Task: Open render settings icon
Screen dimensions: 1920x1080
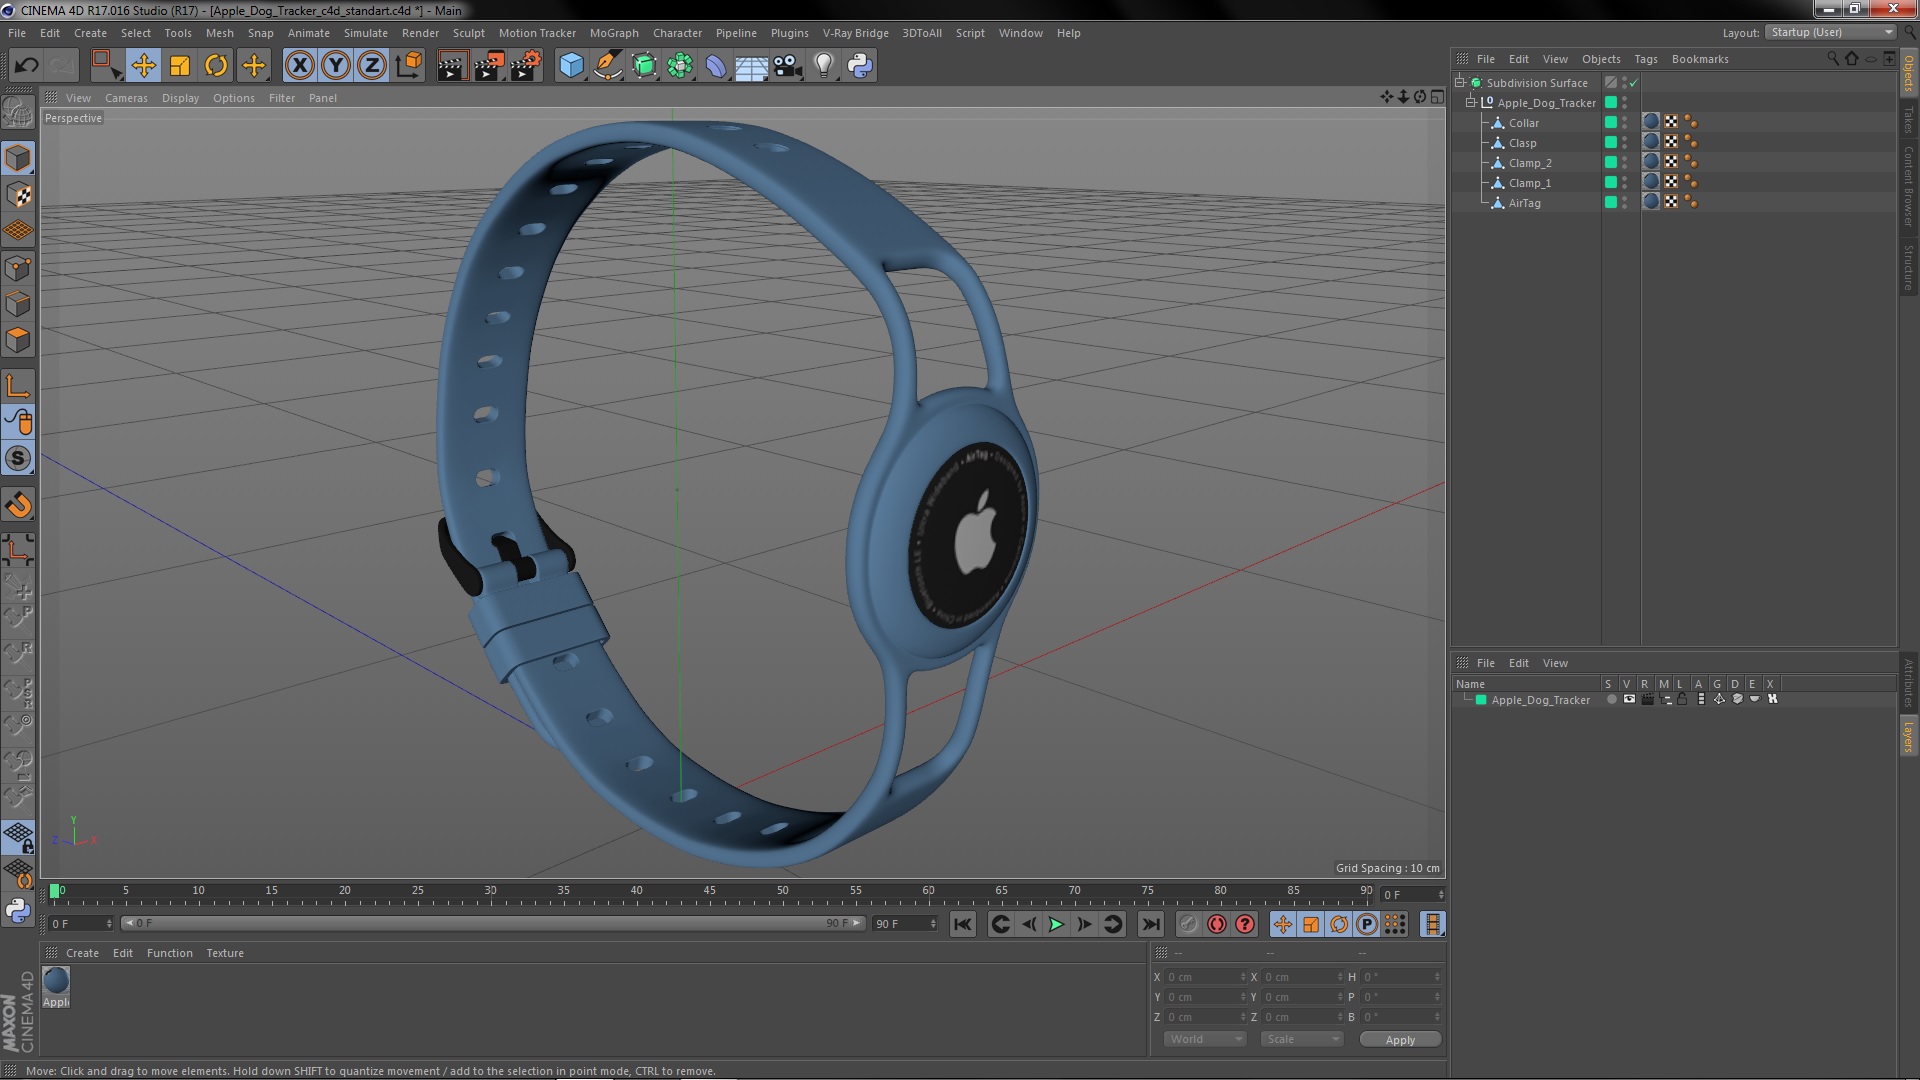Action: [526, 66]
